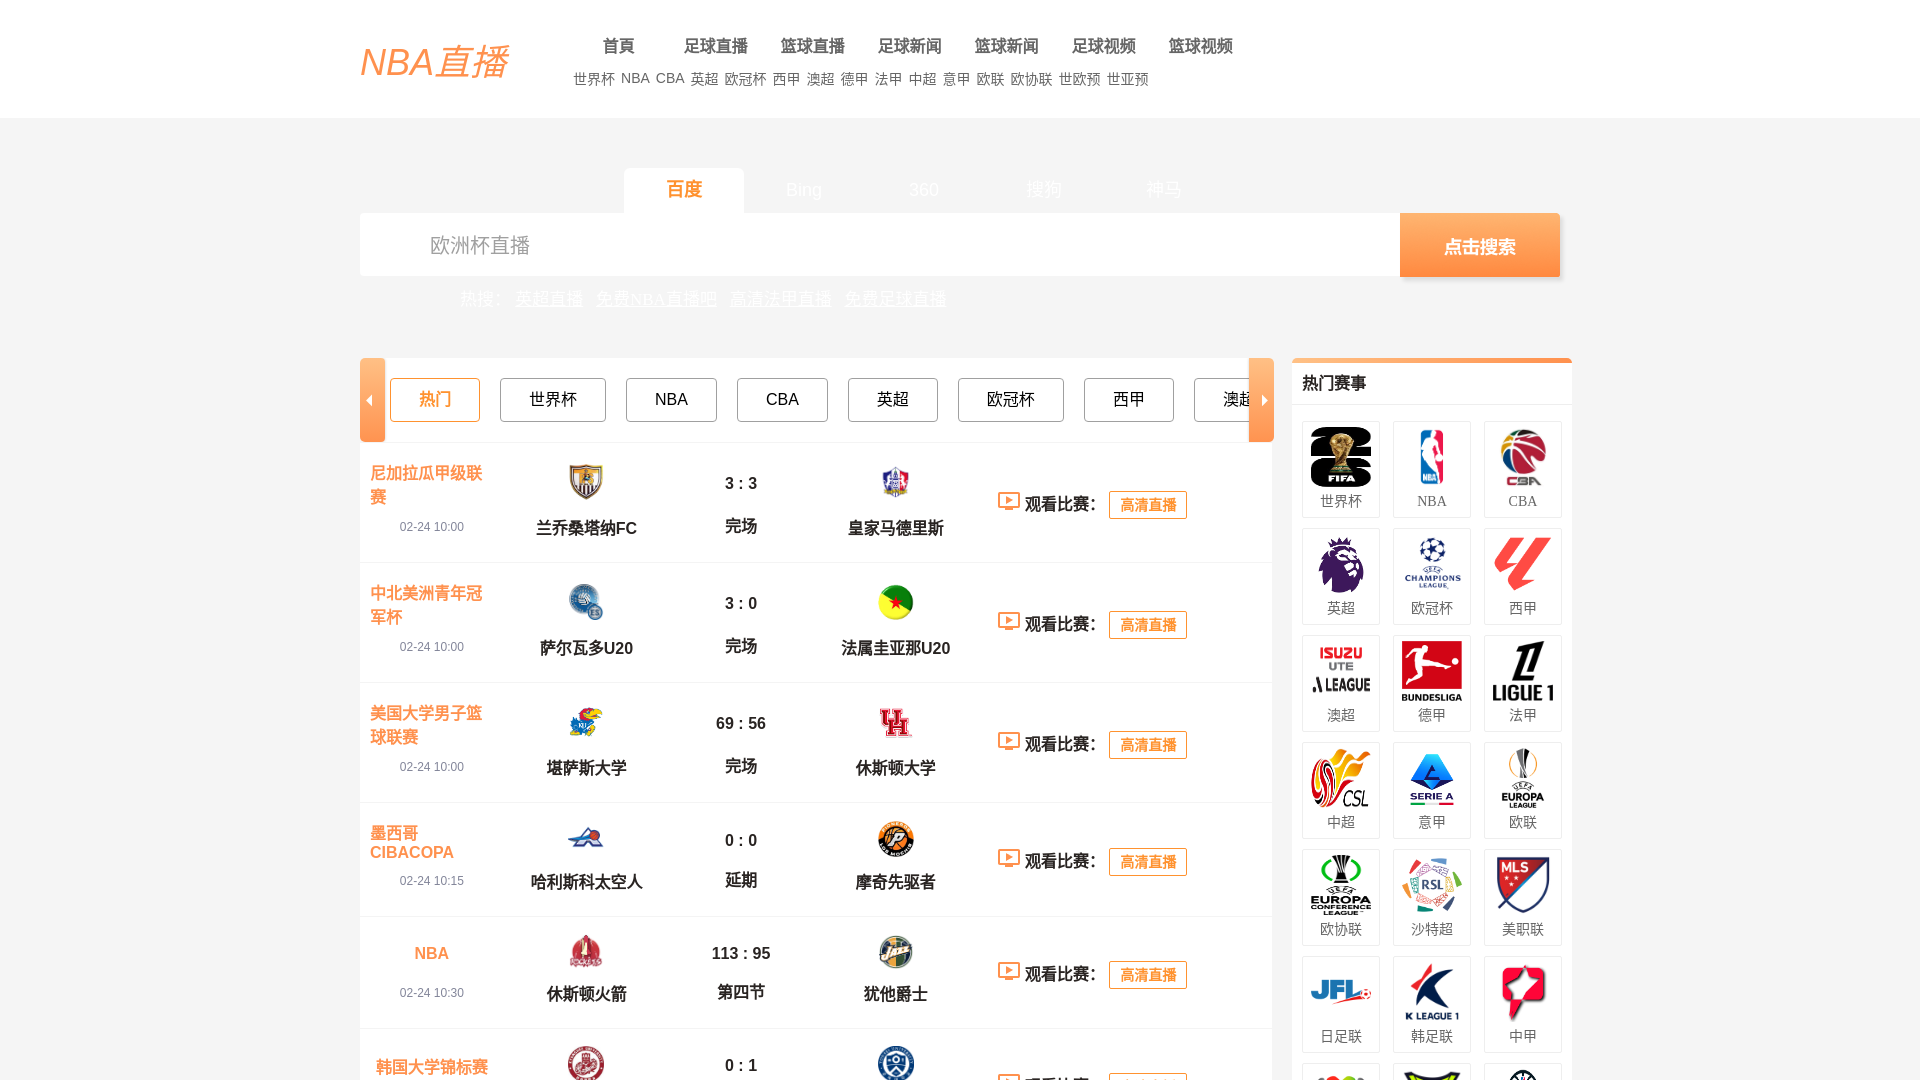Click the 犹他爵士 team logo
This screenshot has width=1920, height=1080.
[x=895, y=952]
